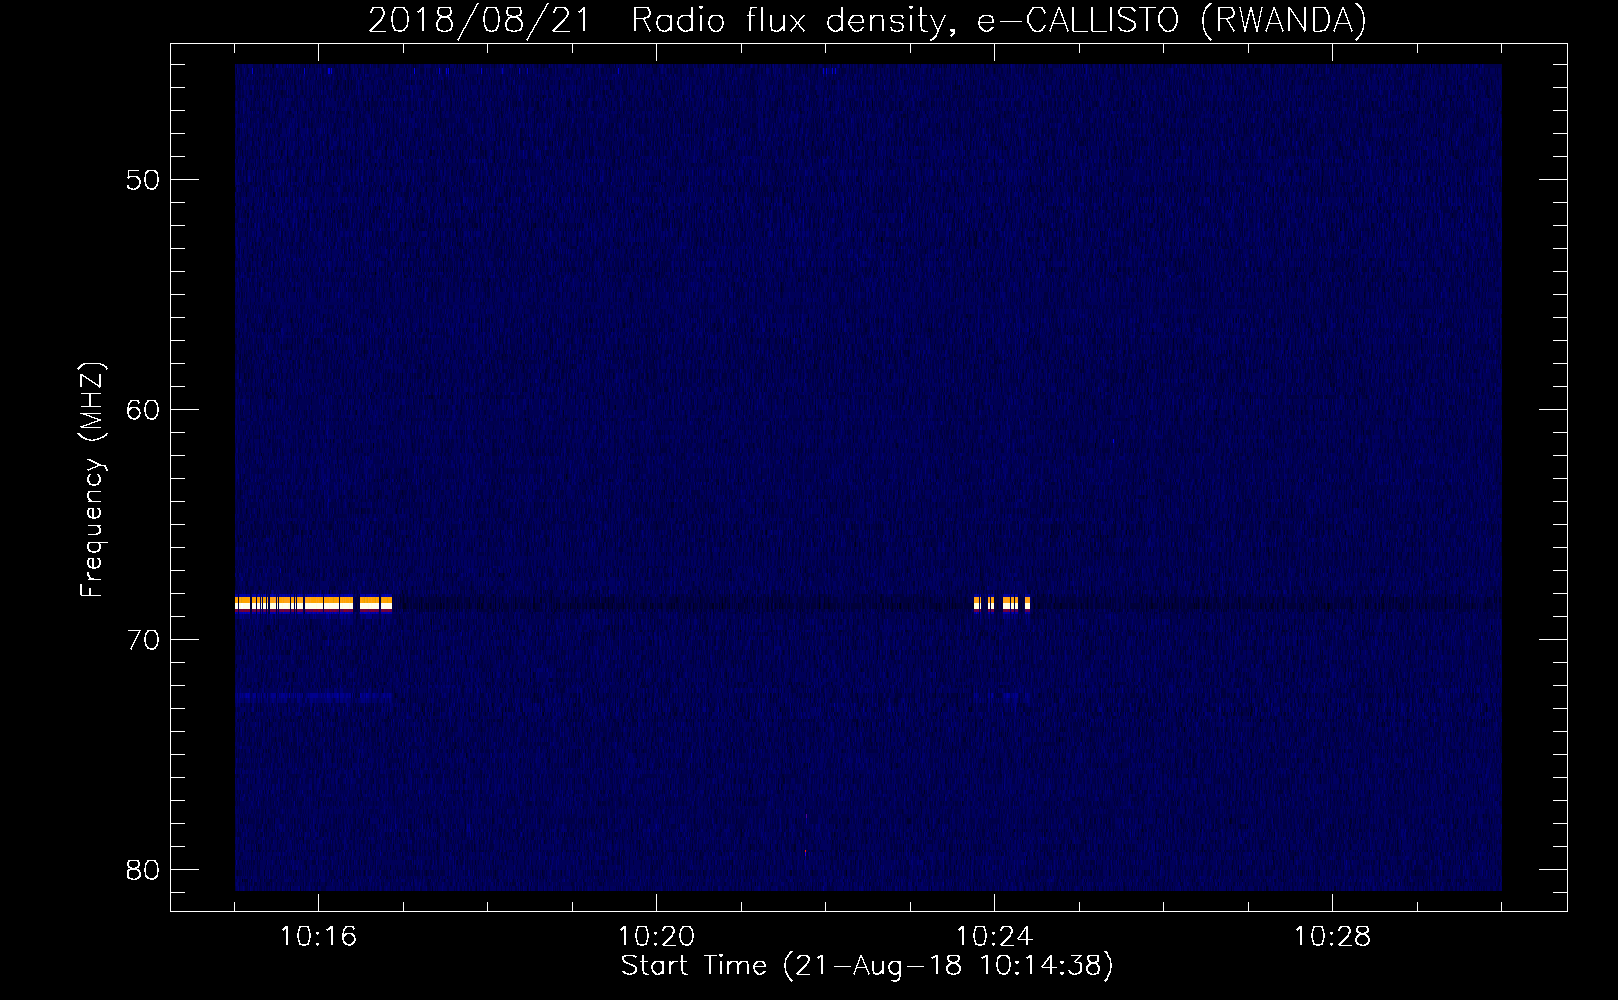Viewport: 1618px width, 1000px height.
Task: Click the 2018/08/21 date in the title
Action: coord(479,20)
